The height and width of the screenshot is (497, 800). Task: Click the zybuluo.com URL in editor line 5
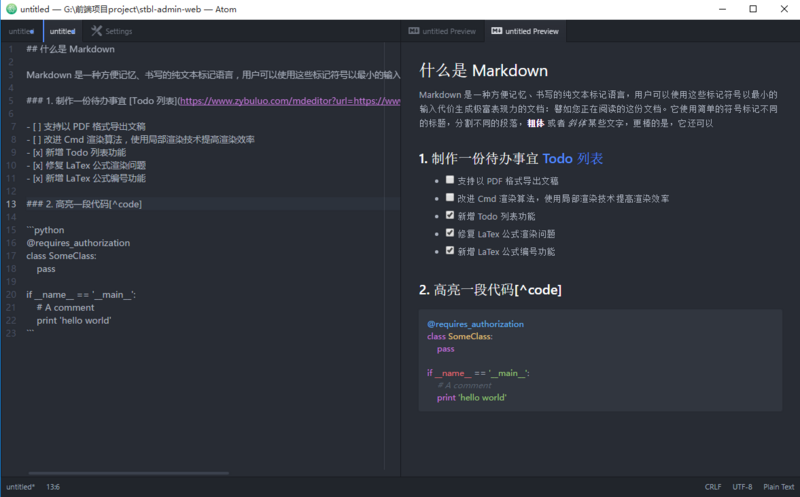(290, 101)
